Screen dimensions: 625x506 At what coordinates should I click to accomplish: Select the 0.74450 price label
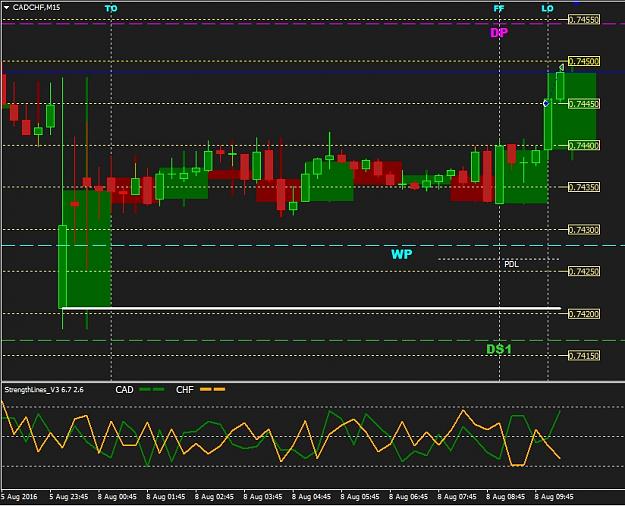pyautogui.click(x=584, y=104)
